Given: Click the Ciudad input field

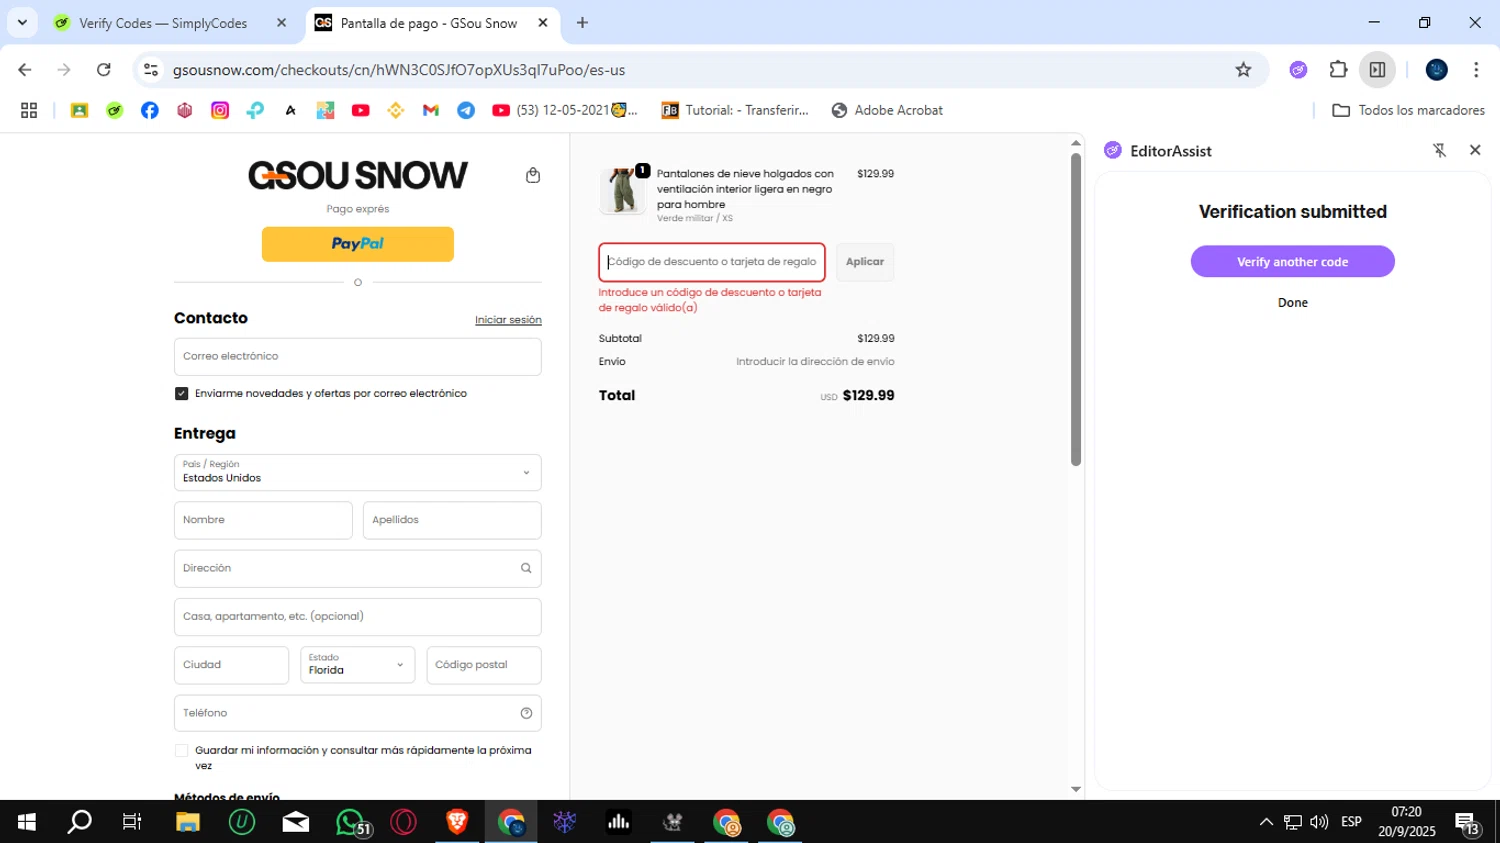Looking at the screenshot, I should tap(231, 665).
